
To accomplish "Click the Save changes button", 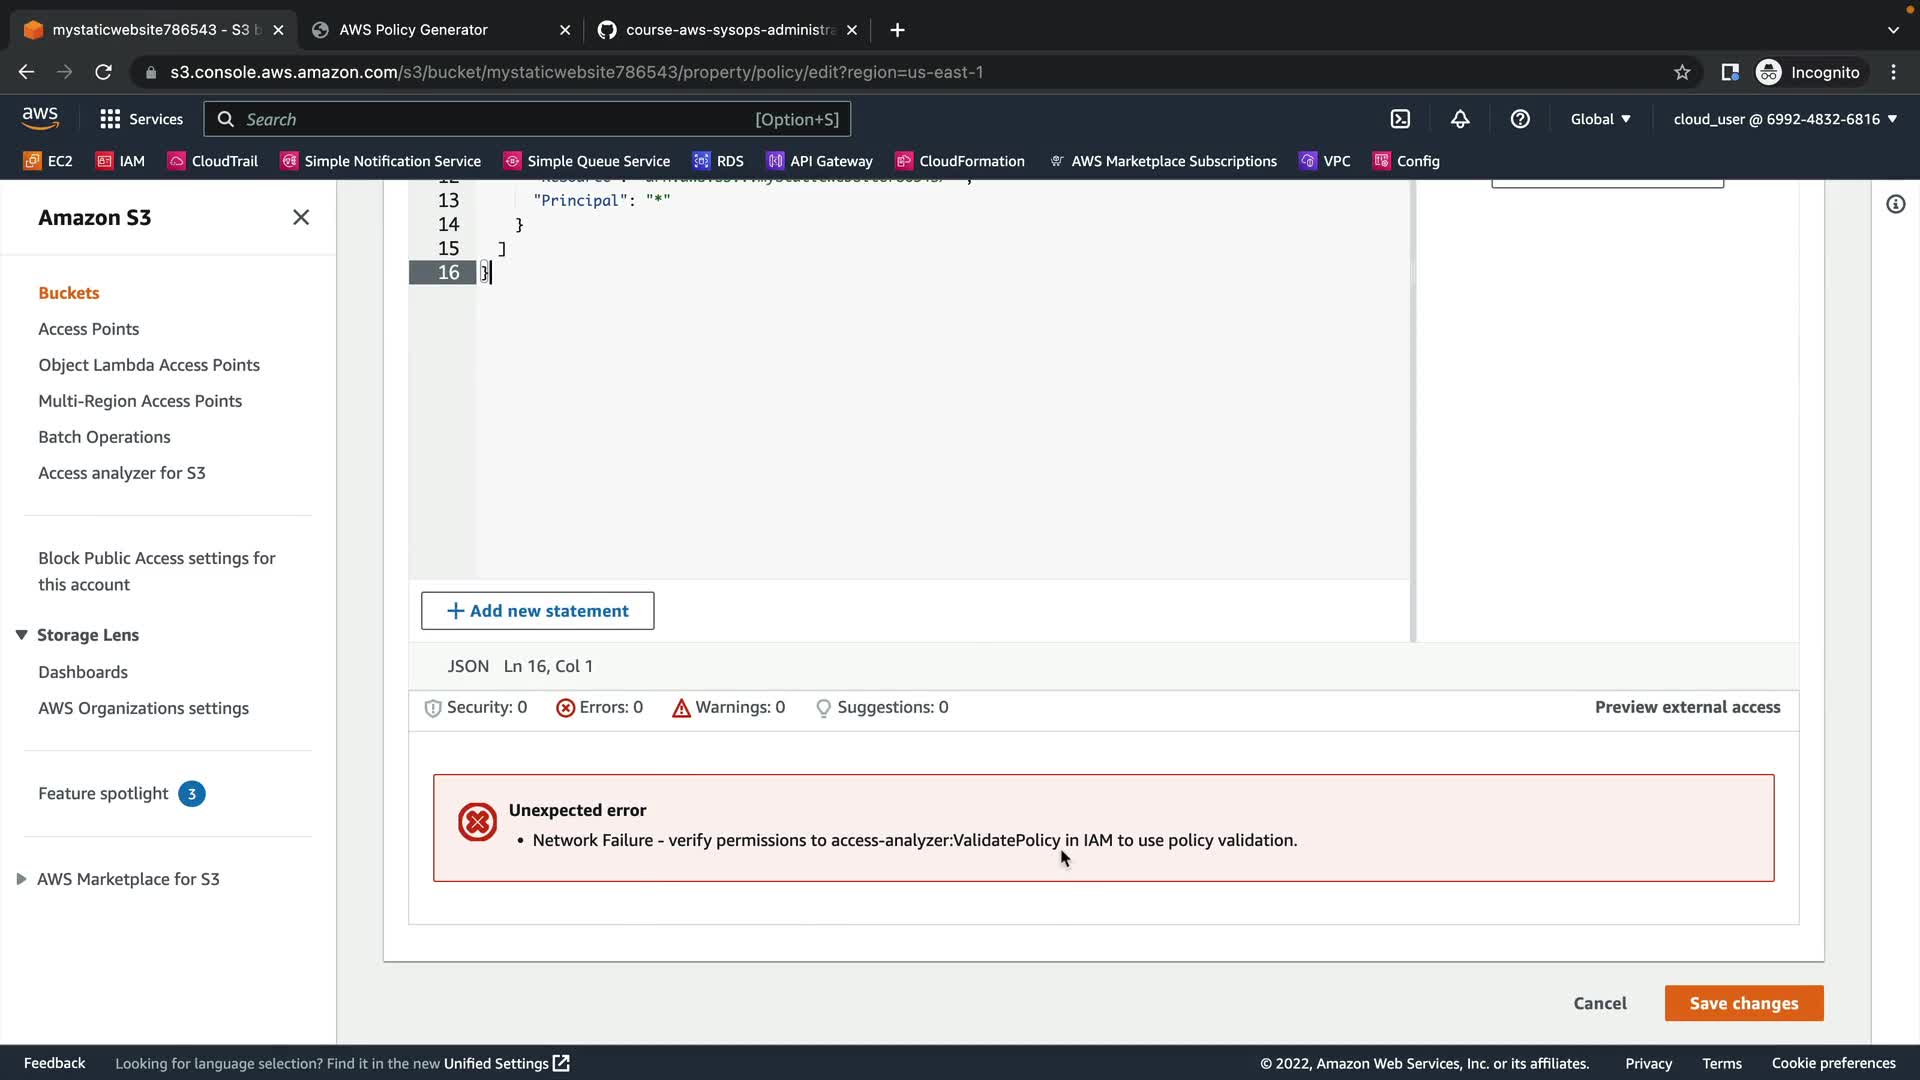I will [x=1743, y=1003].
